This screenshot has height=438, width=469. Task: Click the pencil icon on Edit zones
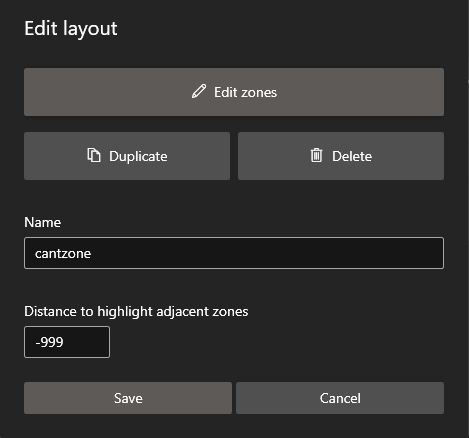coord(199,91)
